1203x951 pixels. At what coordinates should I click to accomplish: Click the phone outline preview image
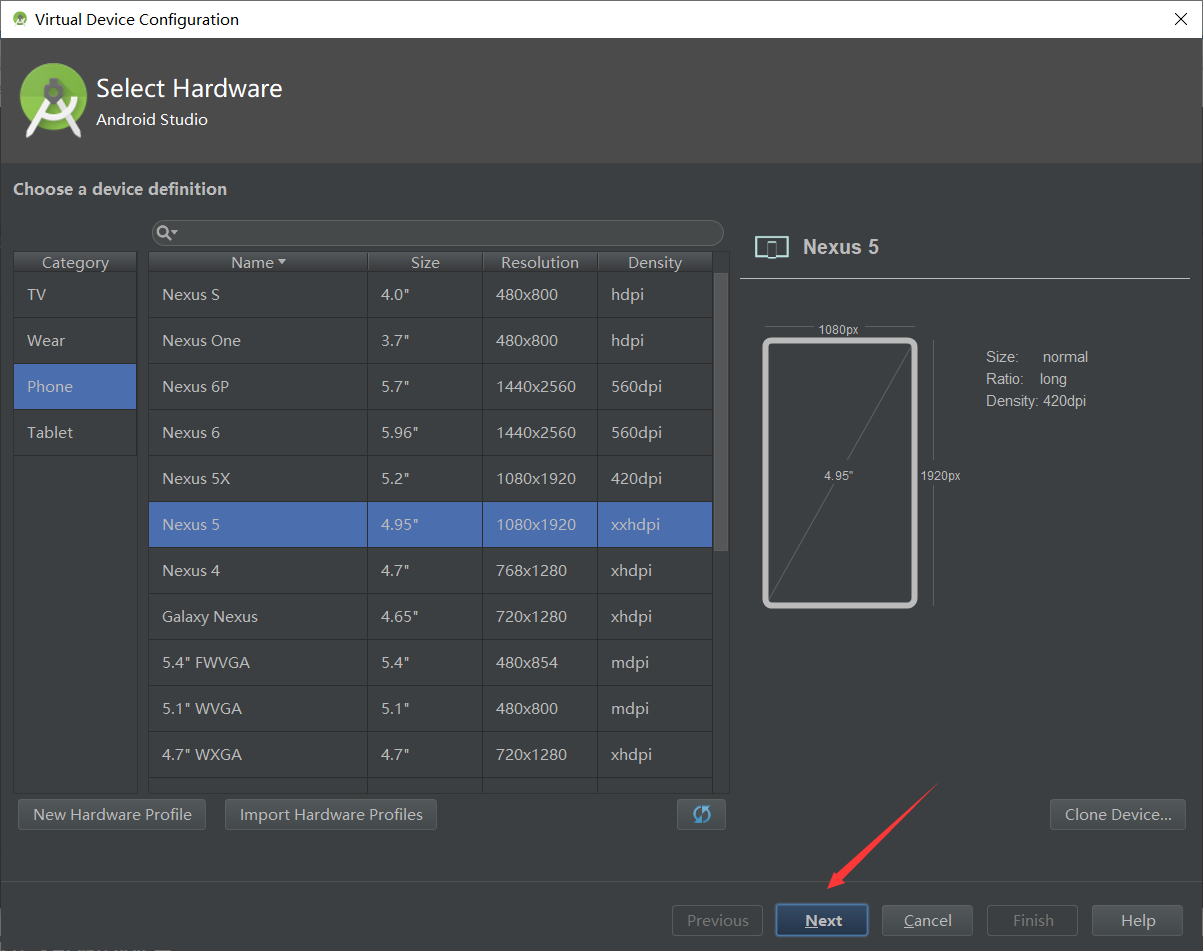(840, 472)
